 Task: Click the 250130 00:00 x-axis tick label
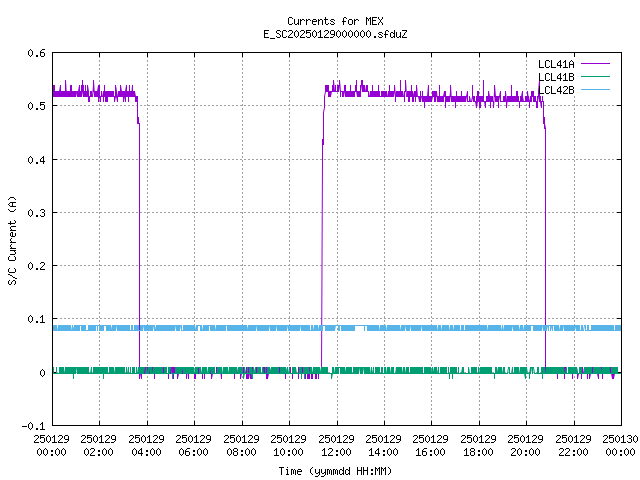click(x=620, y=446)
